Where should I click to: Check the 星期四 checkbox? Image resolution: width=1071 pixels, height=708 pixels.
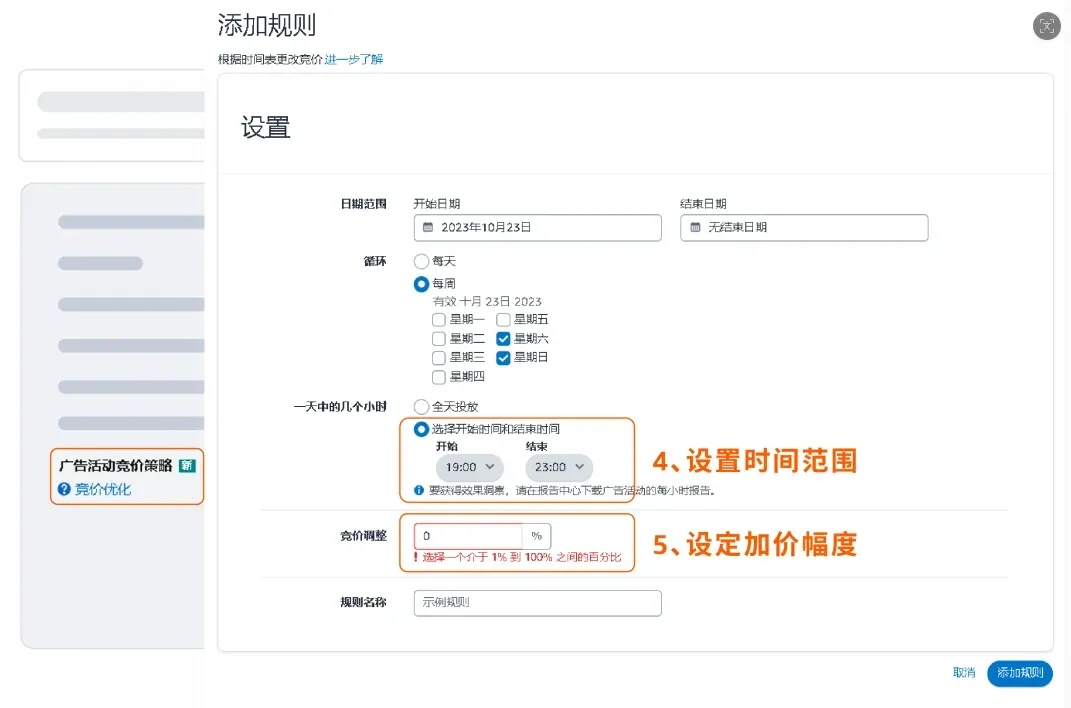pyautogui.click(x=439, y=377)
